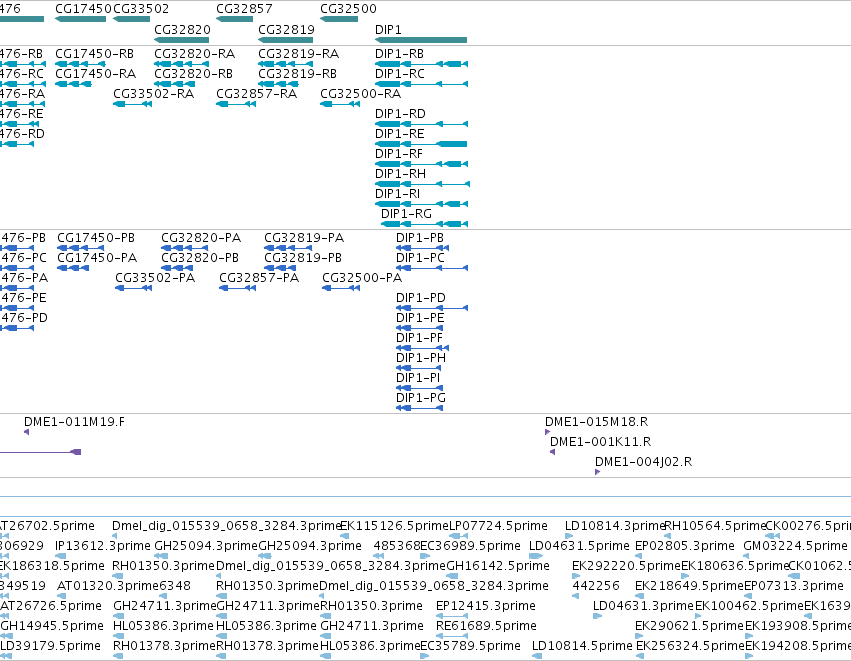The width and height of the screenshot is (851, 661).
Task: Select the EK292220.5prime EST label
Action: [627, 567]
